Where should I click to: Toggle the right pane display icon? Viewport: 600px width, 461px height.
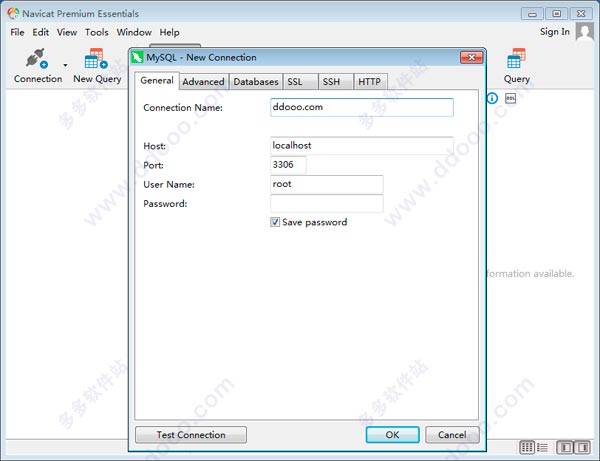point(583,447)
